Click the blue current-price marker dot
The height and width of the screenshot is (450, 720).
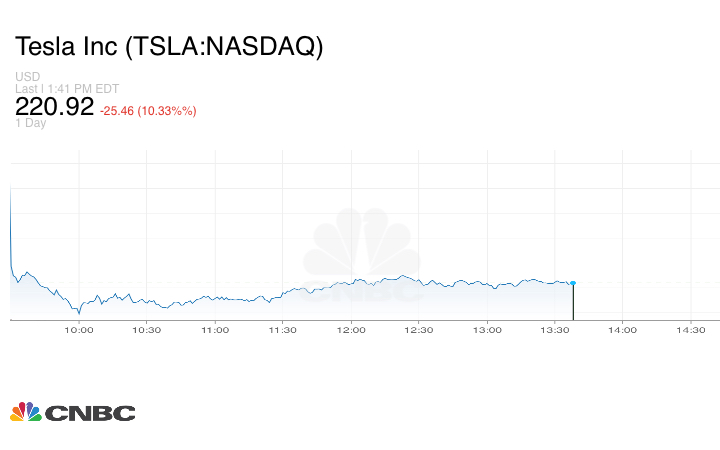pyautogui.click(x=573, y=283)
